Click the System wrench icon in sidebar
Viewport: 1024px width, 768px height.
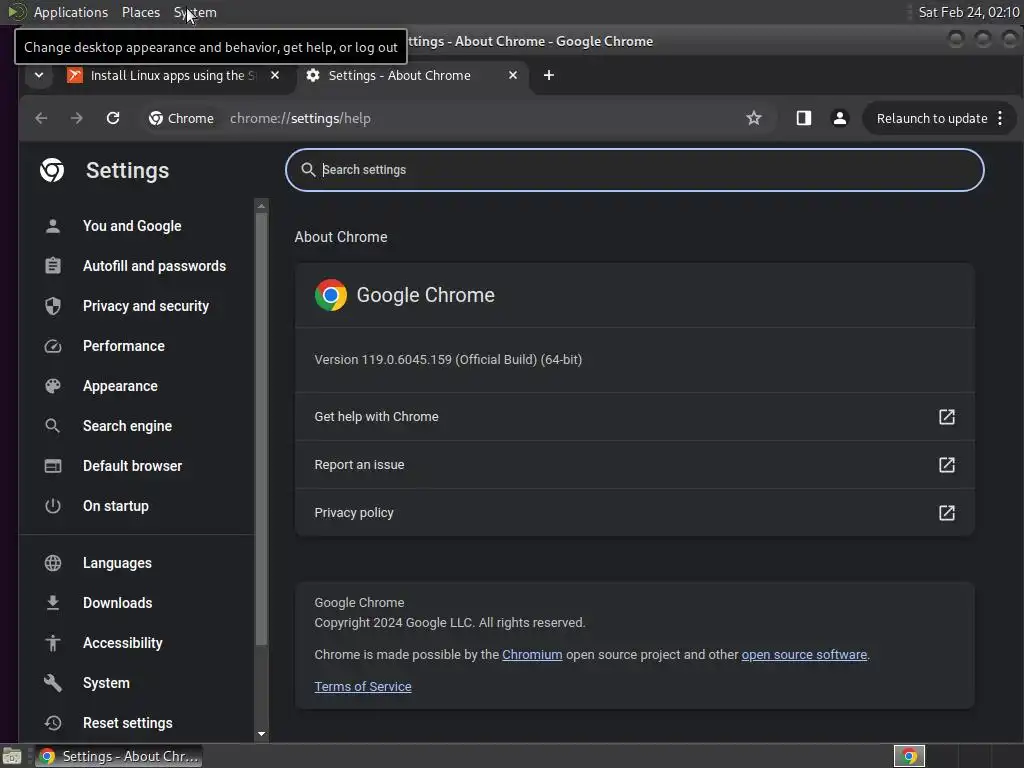[53, 683]
